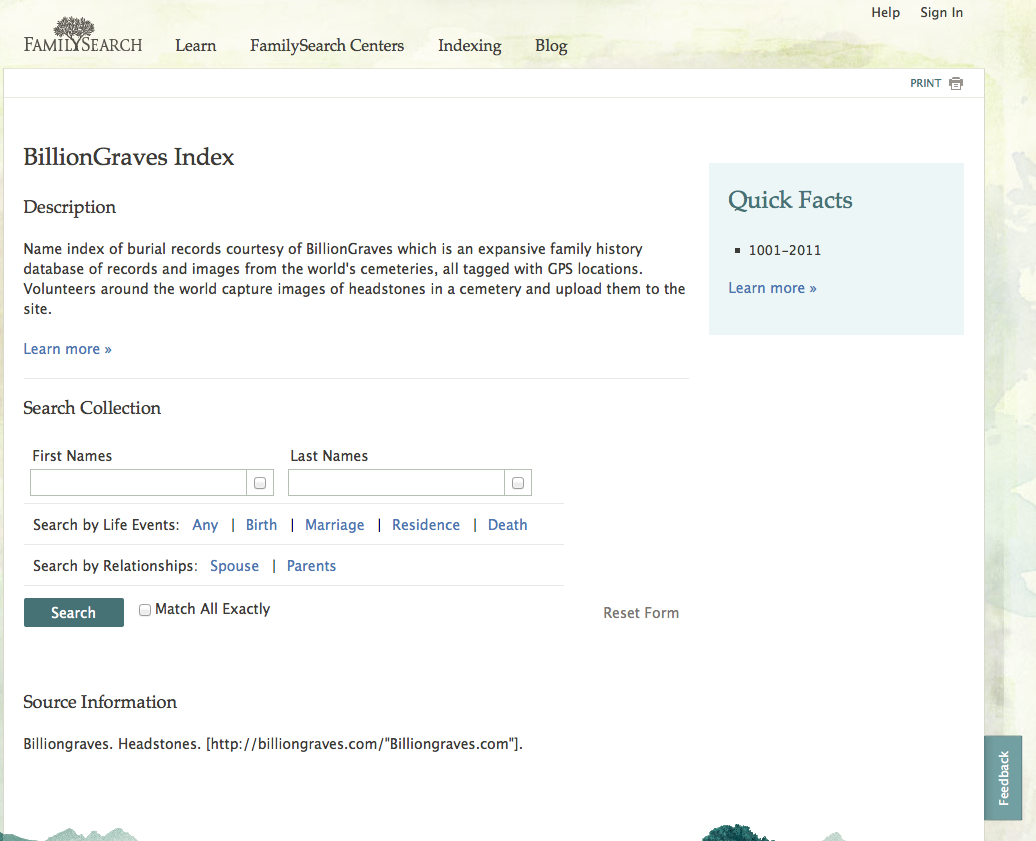
Task: Expand Parents relationship search
Action: tap(311, 566)
